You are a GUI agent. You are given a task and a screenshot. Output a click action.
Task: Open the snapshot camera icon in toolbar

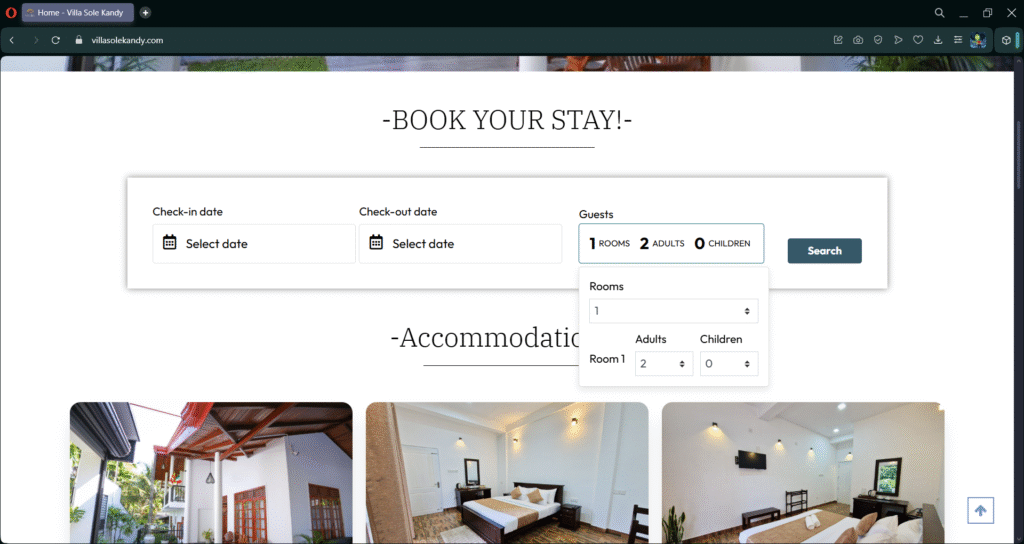(858, 40)
